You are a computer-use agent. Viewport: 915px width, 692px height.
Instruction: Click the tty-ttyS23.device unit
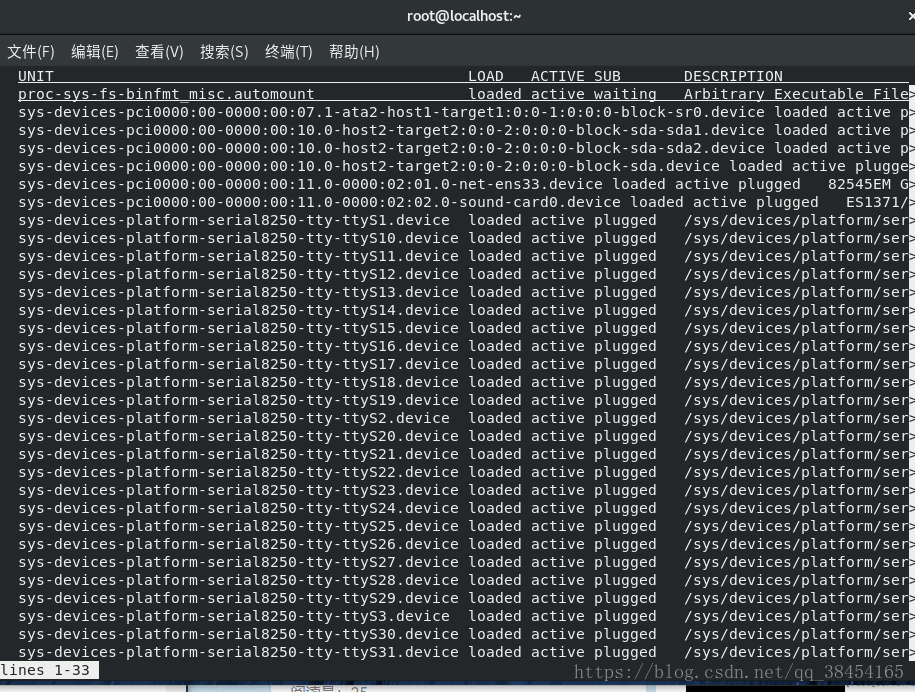point(238,491)
